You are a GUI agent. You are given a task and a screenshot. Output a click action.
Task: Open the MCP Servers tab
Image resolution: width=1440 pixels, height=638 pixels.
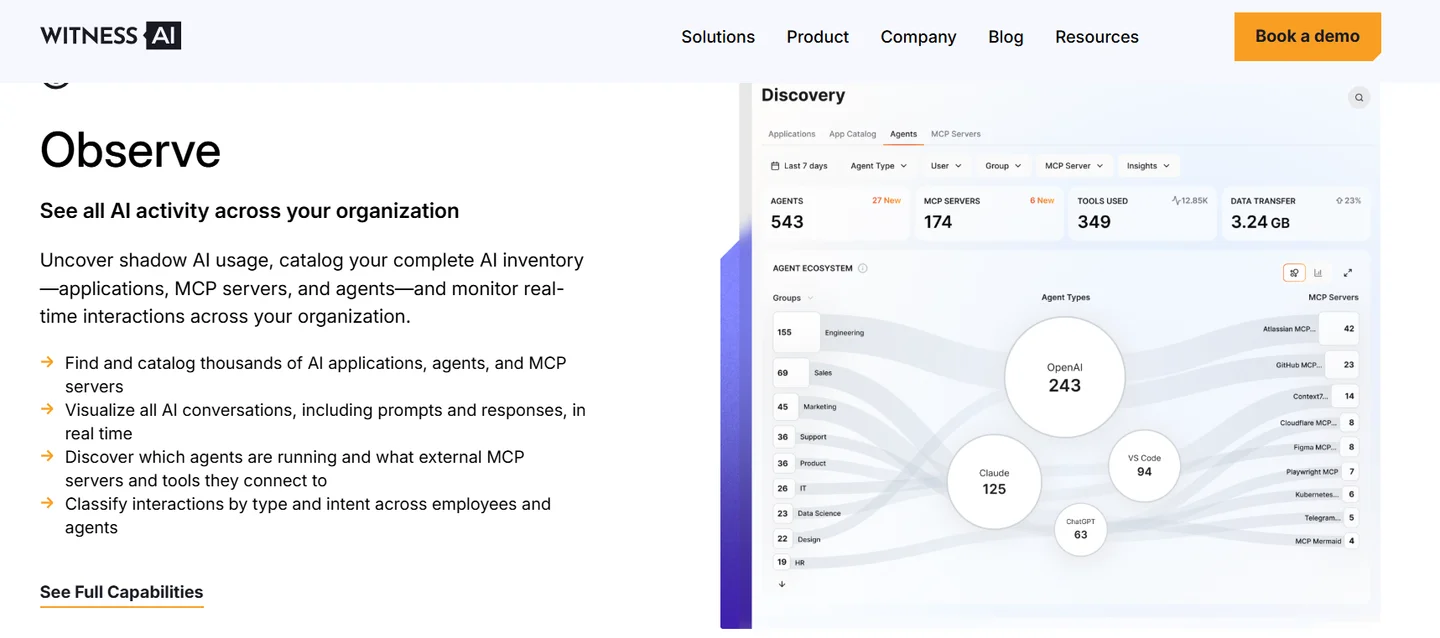(x=955, y=134)
